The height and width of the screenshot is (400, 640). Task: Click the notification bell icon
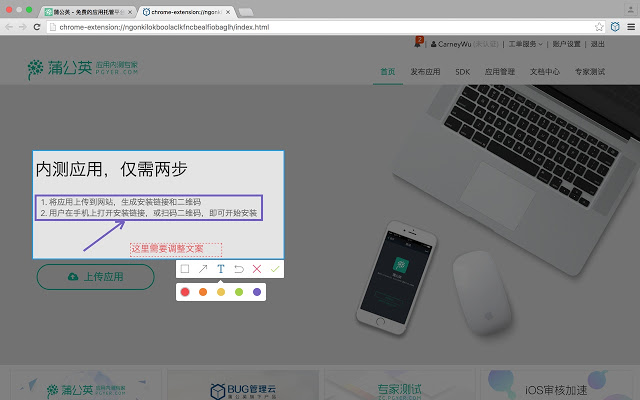point(418,43)
